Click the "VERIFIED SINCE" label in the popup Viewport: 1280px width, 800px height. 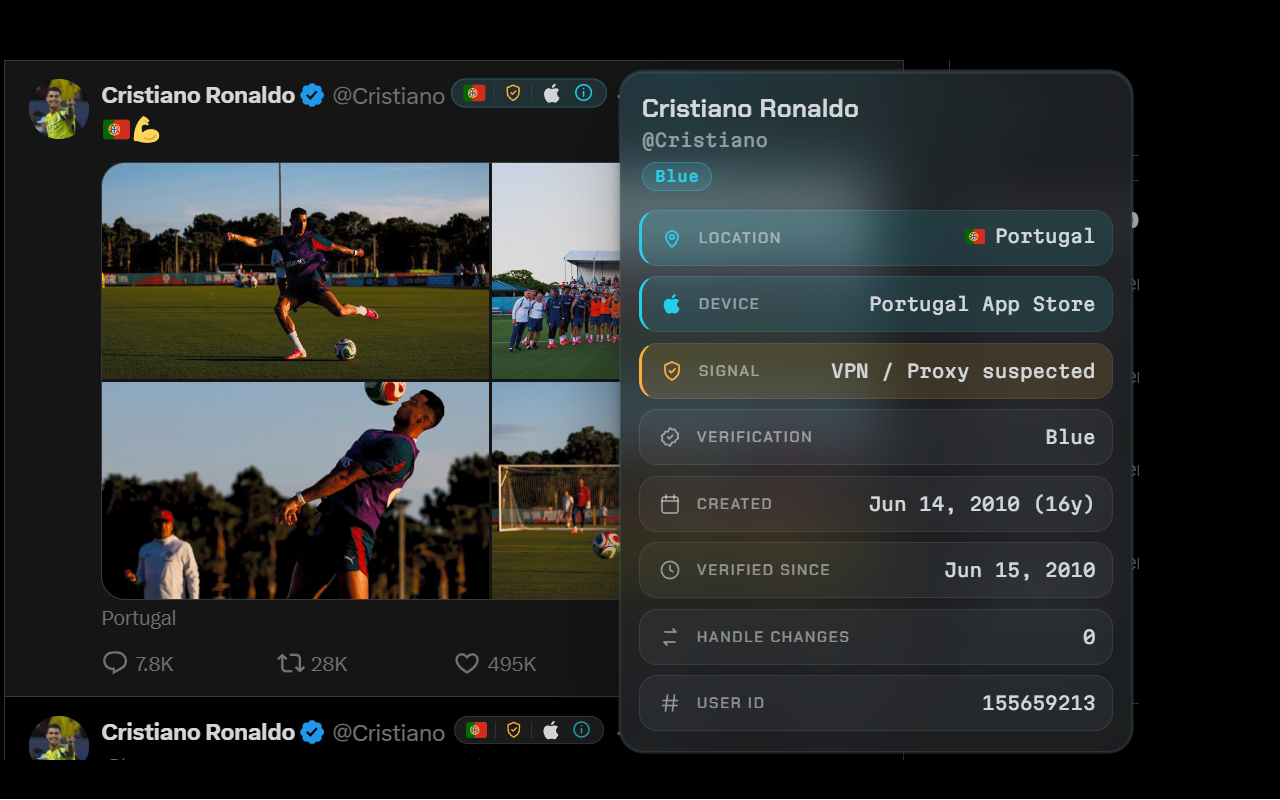tap(764, 570)
